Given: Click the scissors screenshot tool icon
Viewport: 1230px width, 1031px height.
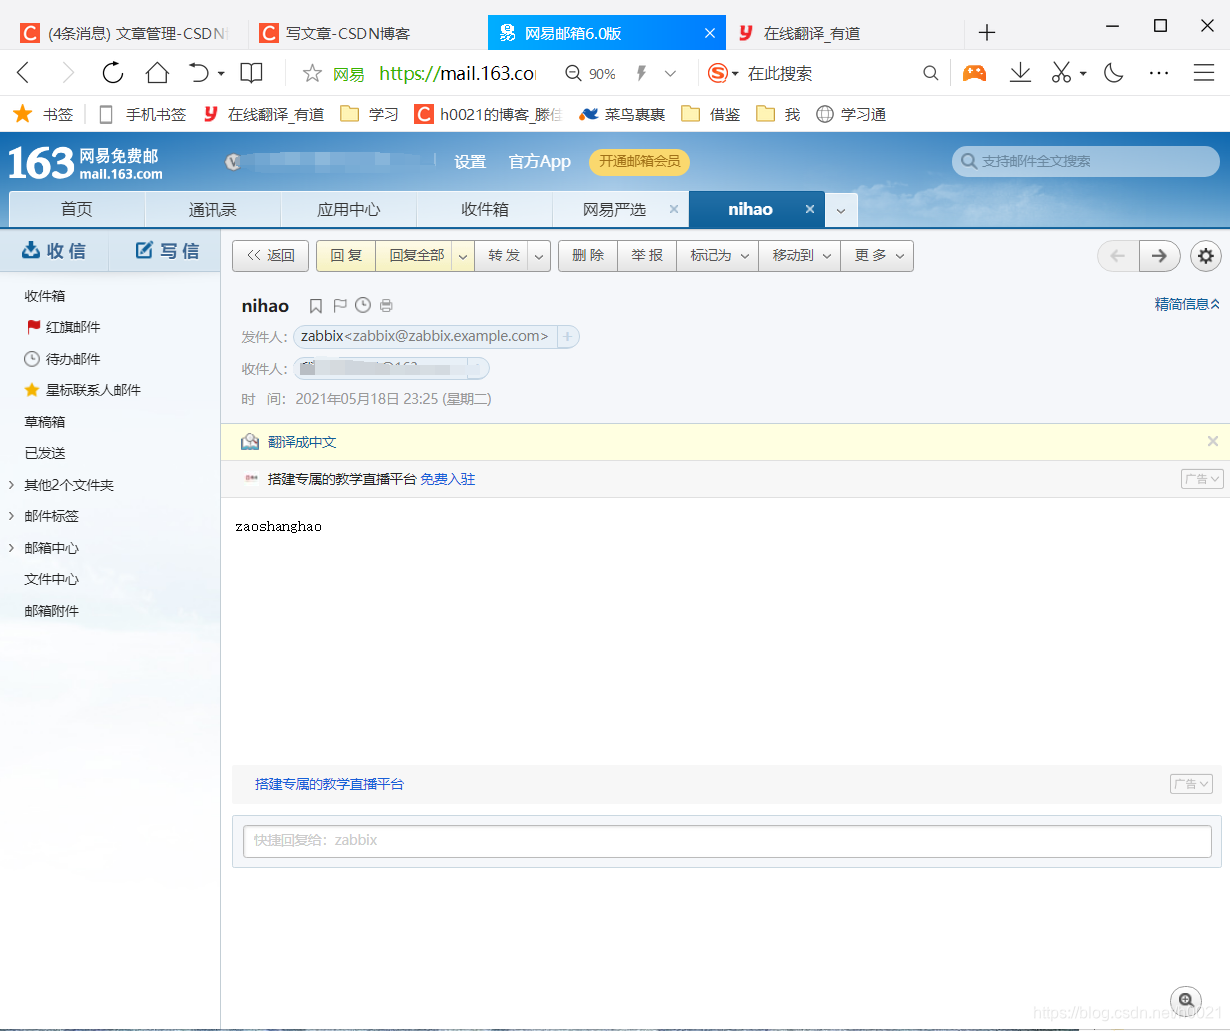Looking at the screenshot, I should coord(1061,73).
